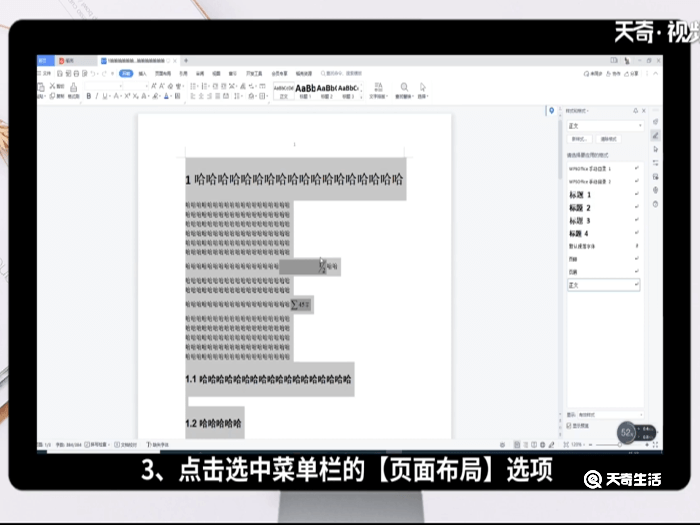Open the numbered list button
This screenshot has height=525, width=700.
(x=205, y=86)
